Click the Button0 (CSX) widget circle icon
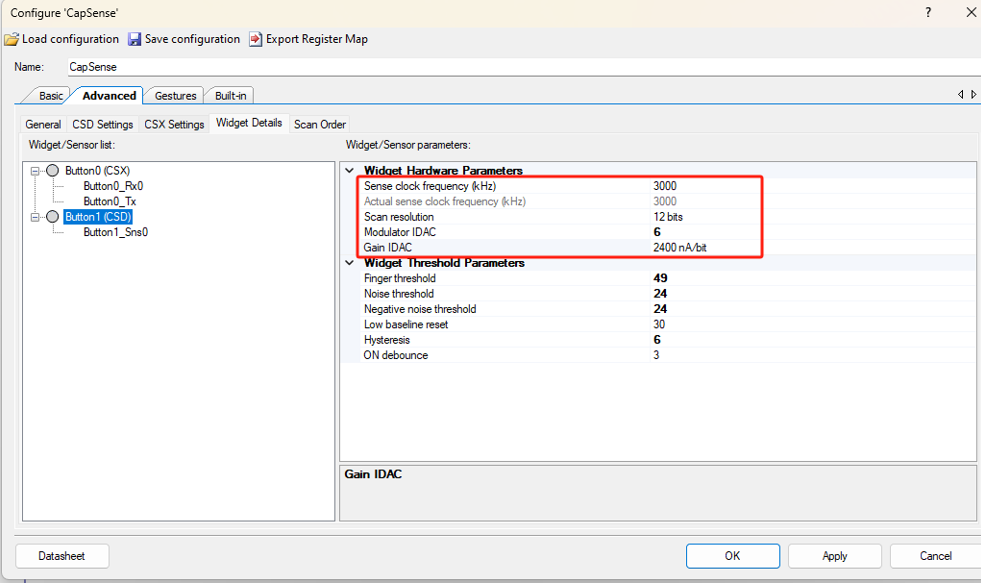981x583 pixels. coord(53,171)
